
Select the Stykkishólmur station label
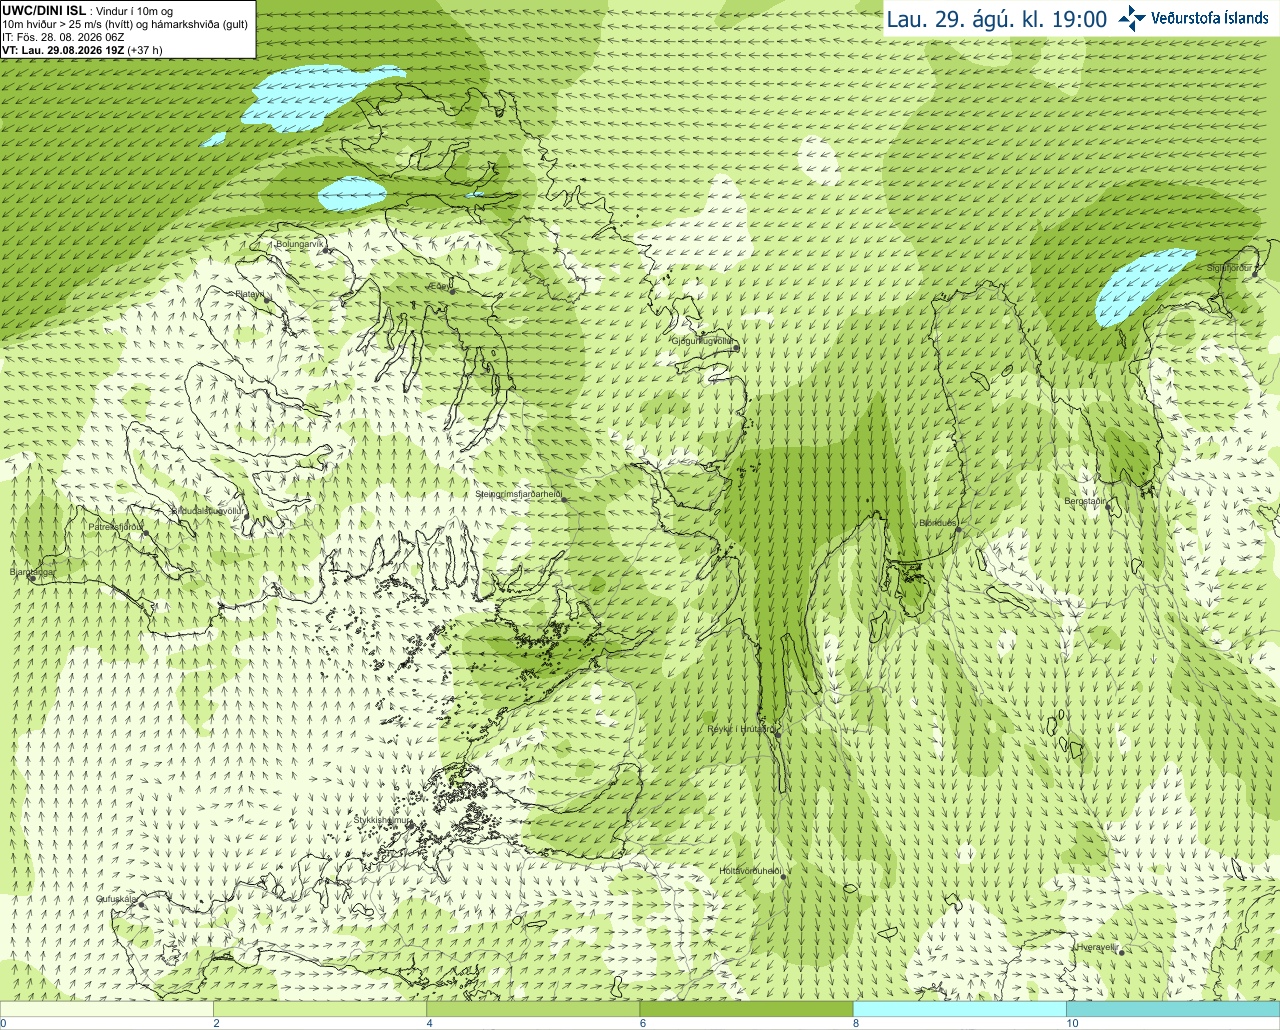click(382, 820)
